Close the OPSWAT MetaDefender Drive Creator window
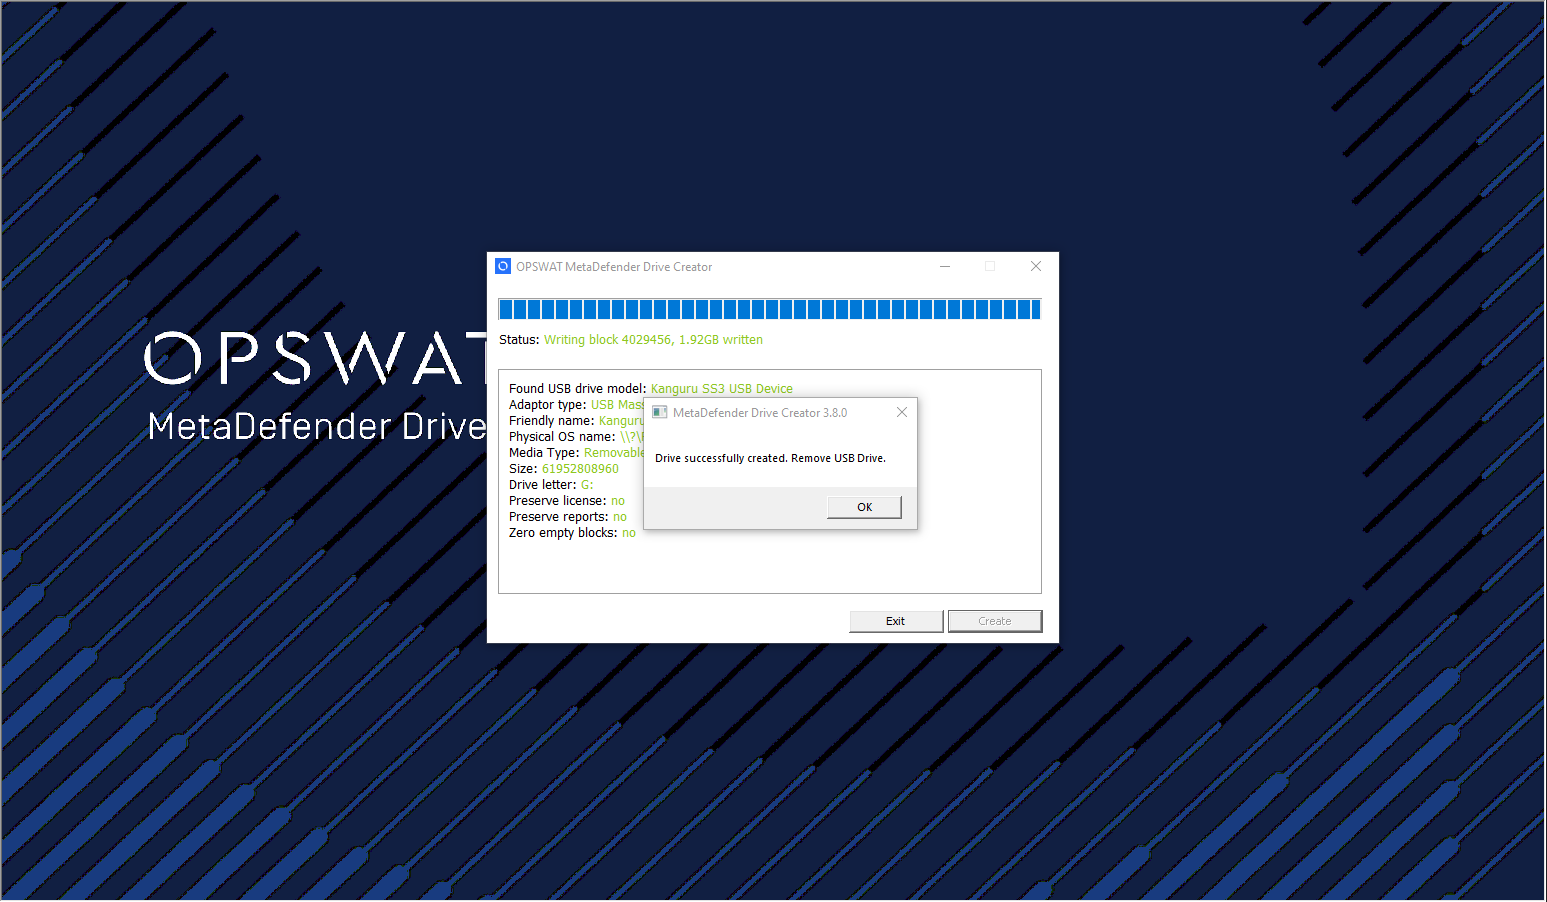Image resolution: width=1547 pixels, height=902 pixels. (1036, 266)
